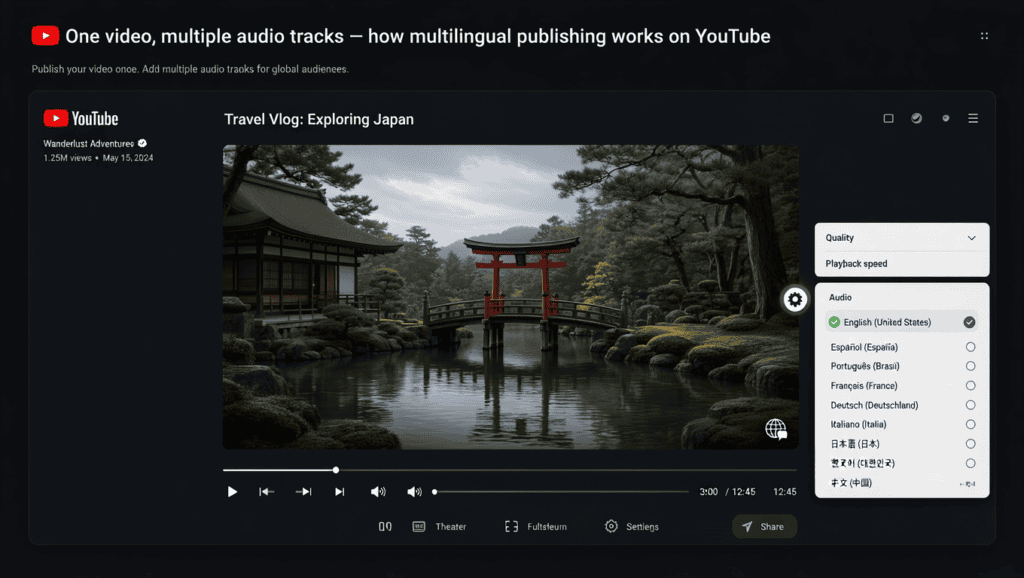Click the small dot icon above the video

(x=946, y=118)
